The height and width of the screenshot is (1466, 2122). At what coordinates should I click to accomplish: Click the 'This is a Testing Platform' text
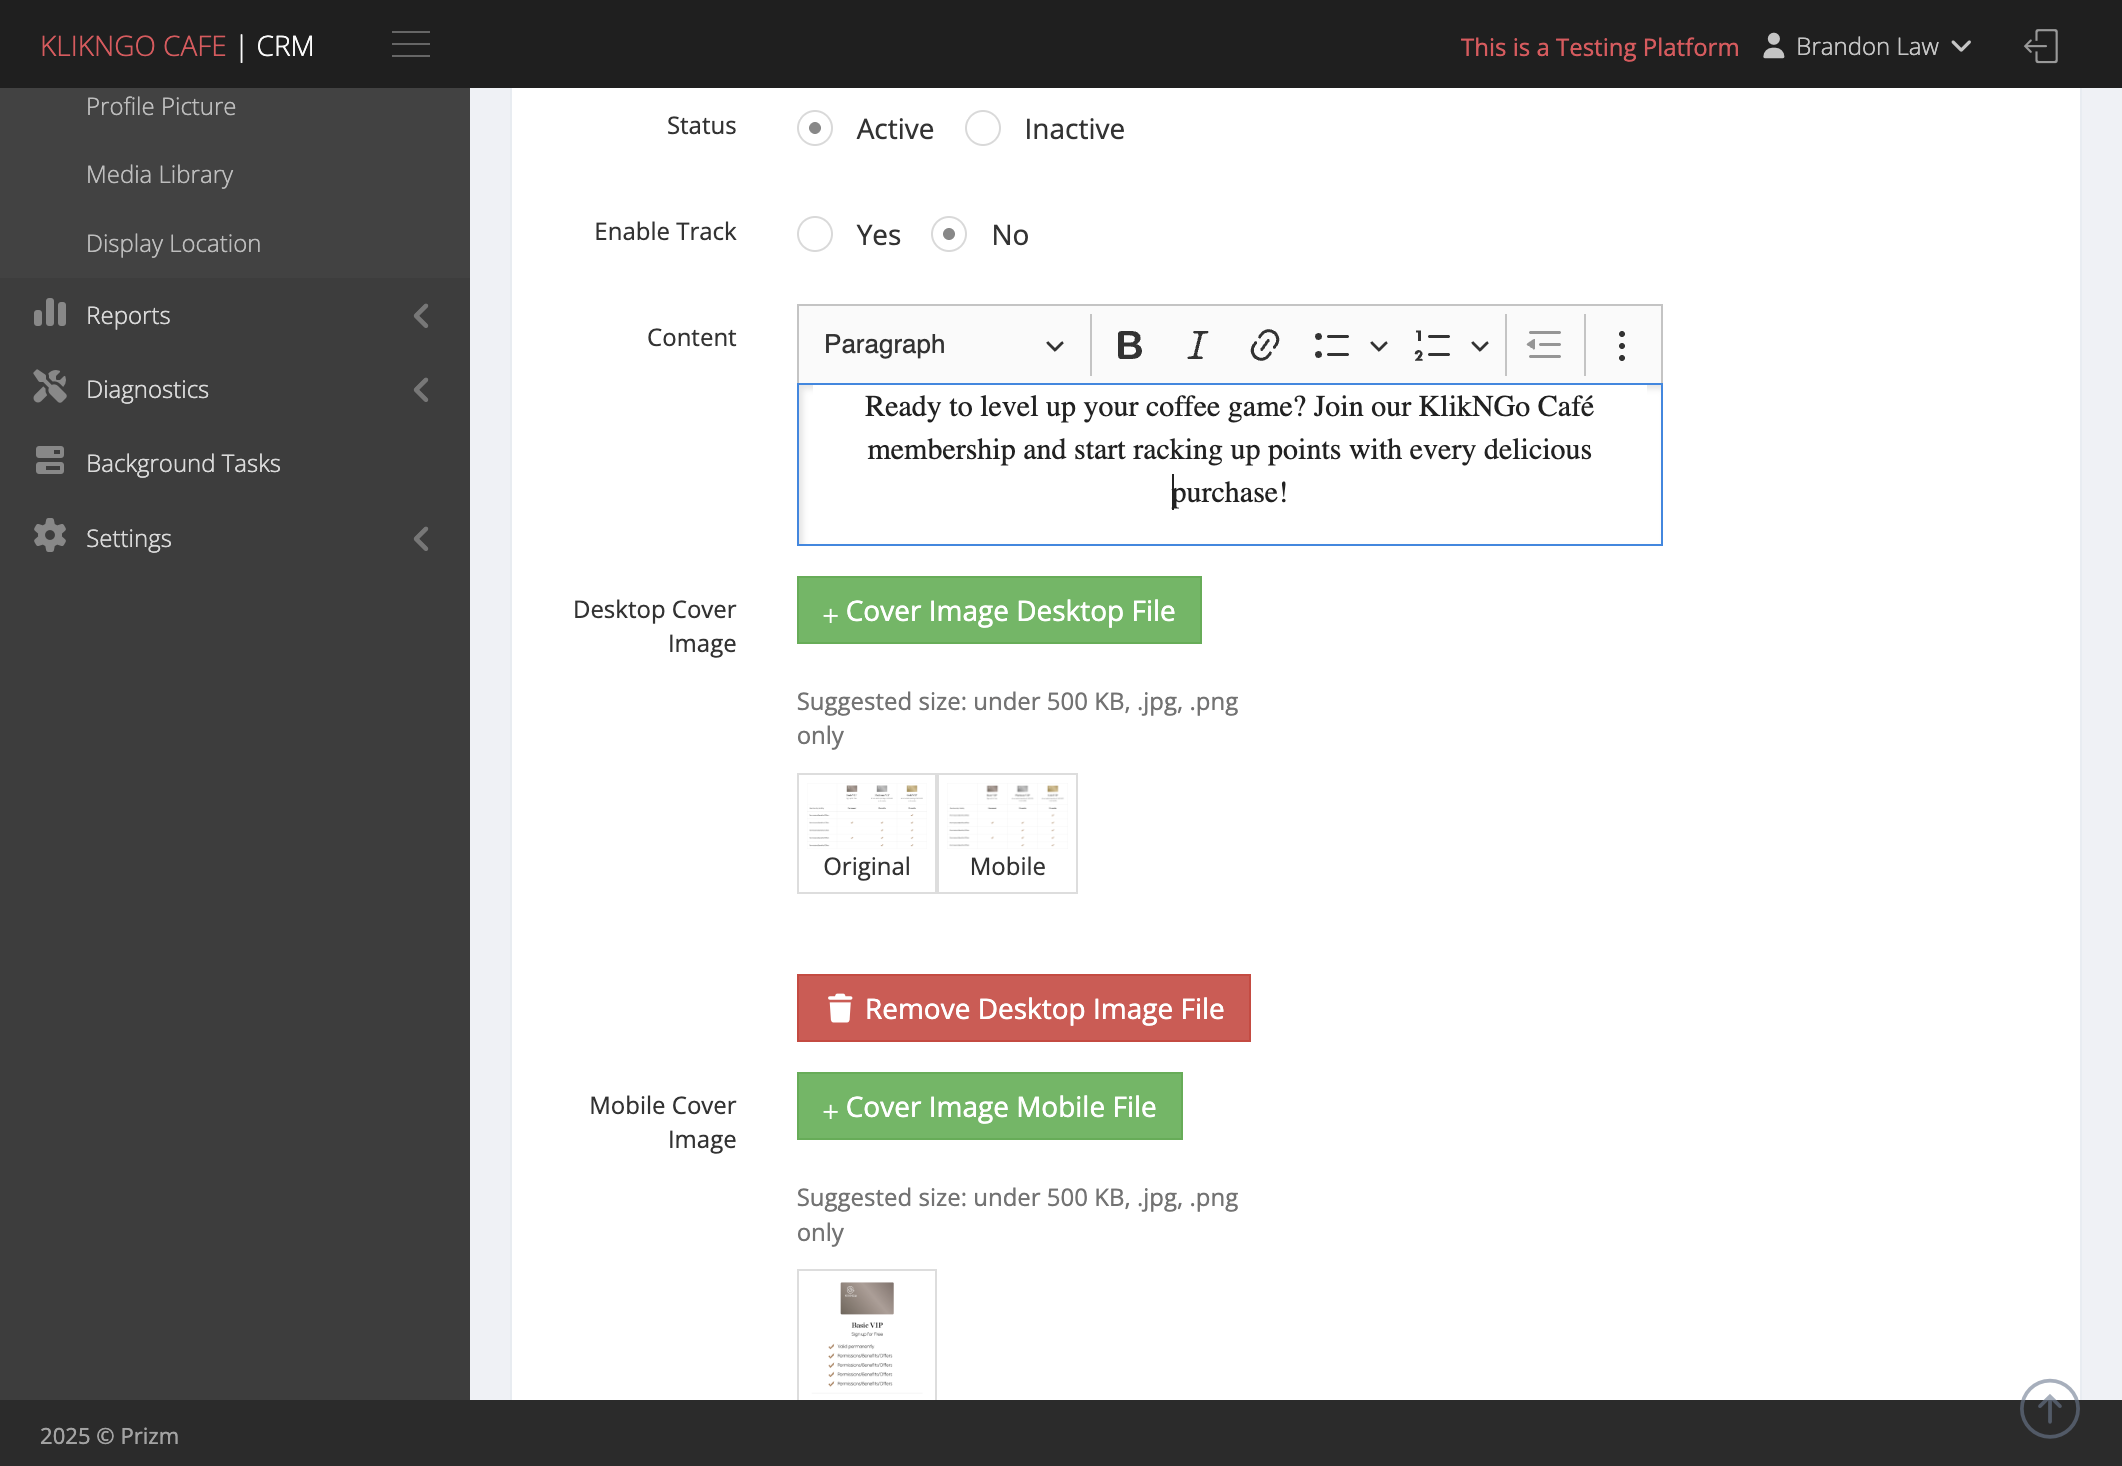(x=1599, y=47)
